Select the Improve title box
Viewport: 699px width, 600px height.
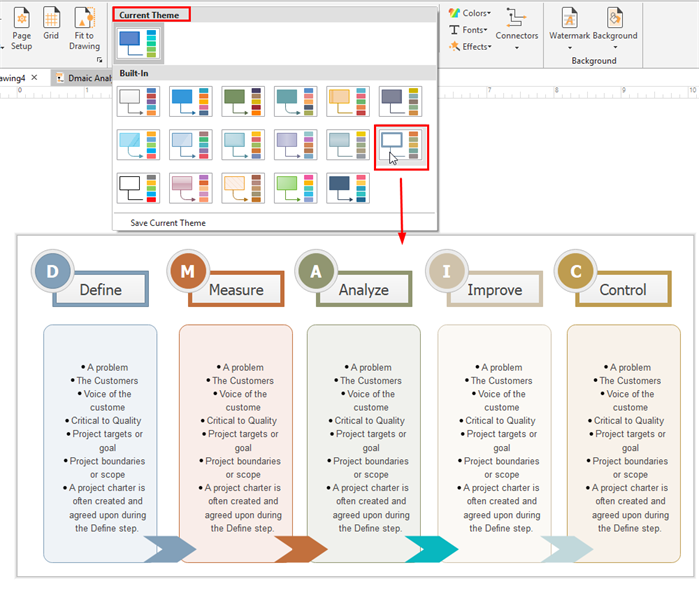pos(494,289)
